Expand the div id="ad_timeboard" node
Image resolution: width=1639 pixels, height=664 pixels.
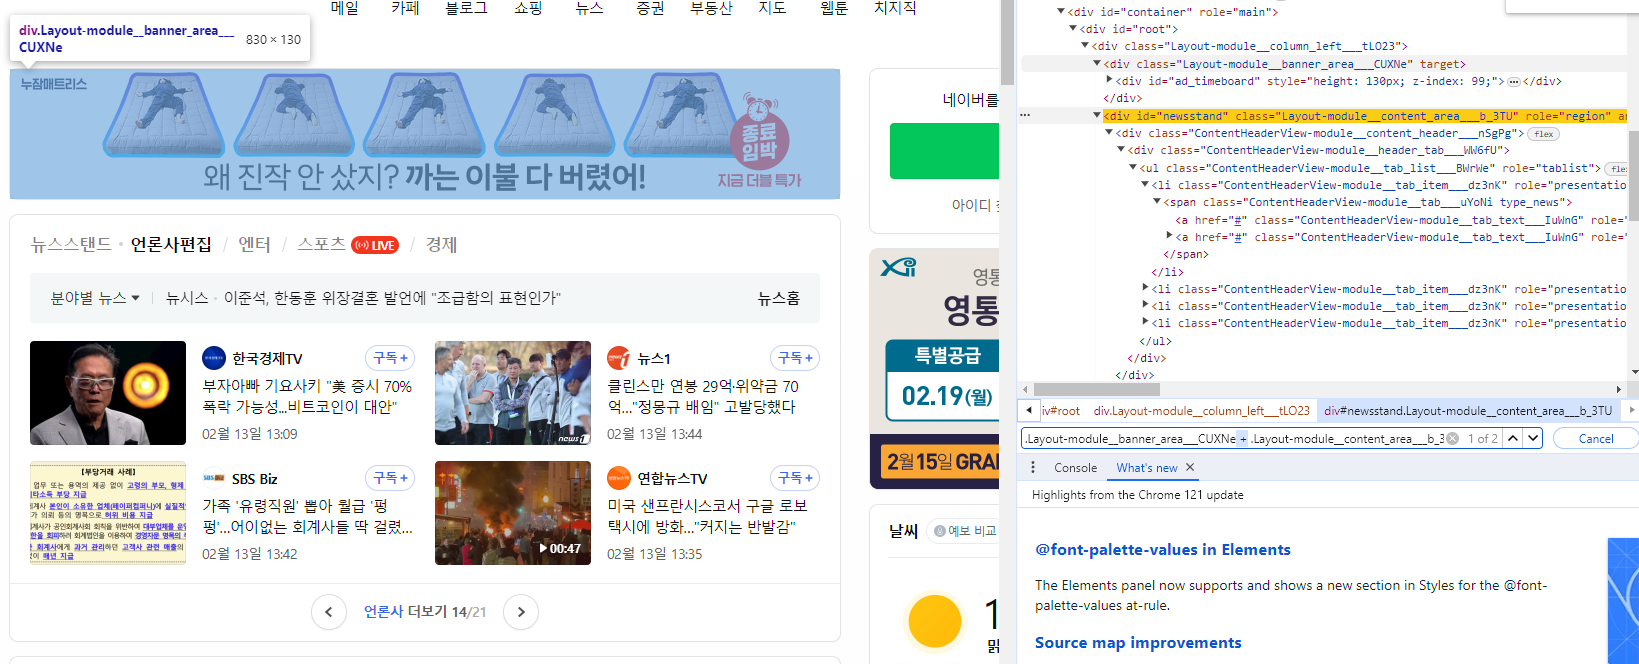(x=1109, y=81)
